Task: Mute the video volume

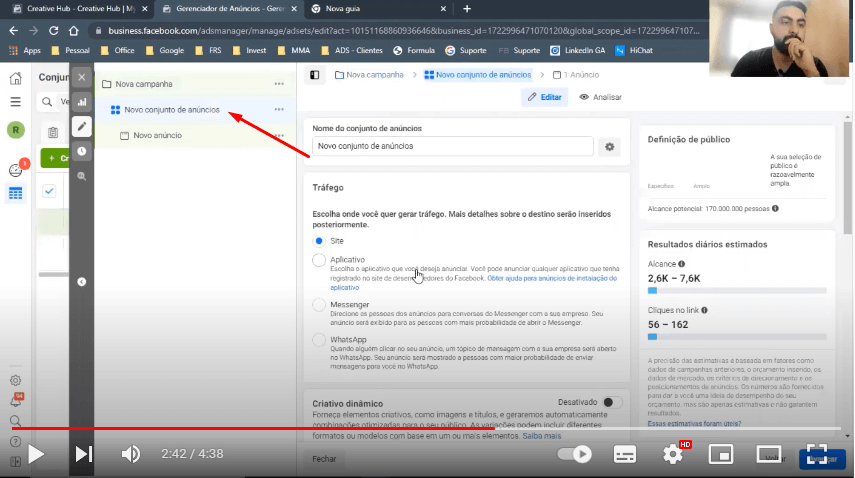Action: [130, 453]
